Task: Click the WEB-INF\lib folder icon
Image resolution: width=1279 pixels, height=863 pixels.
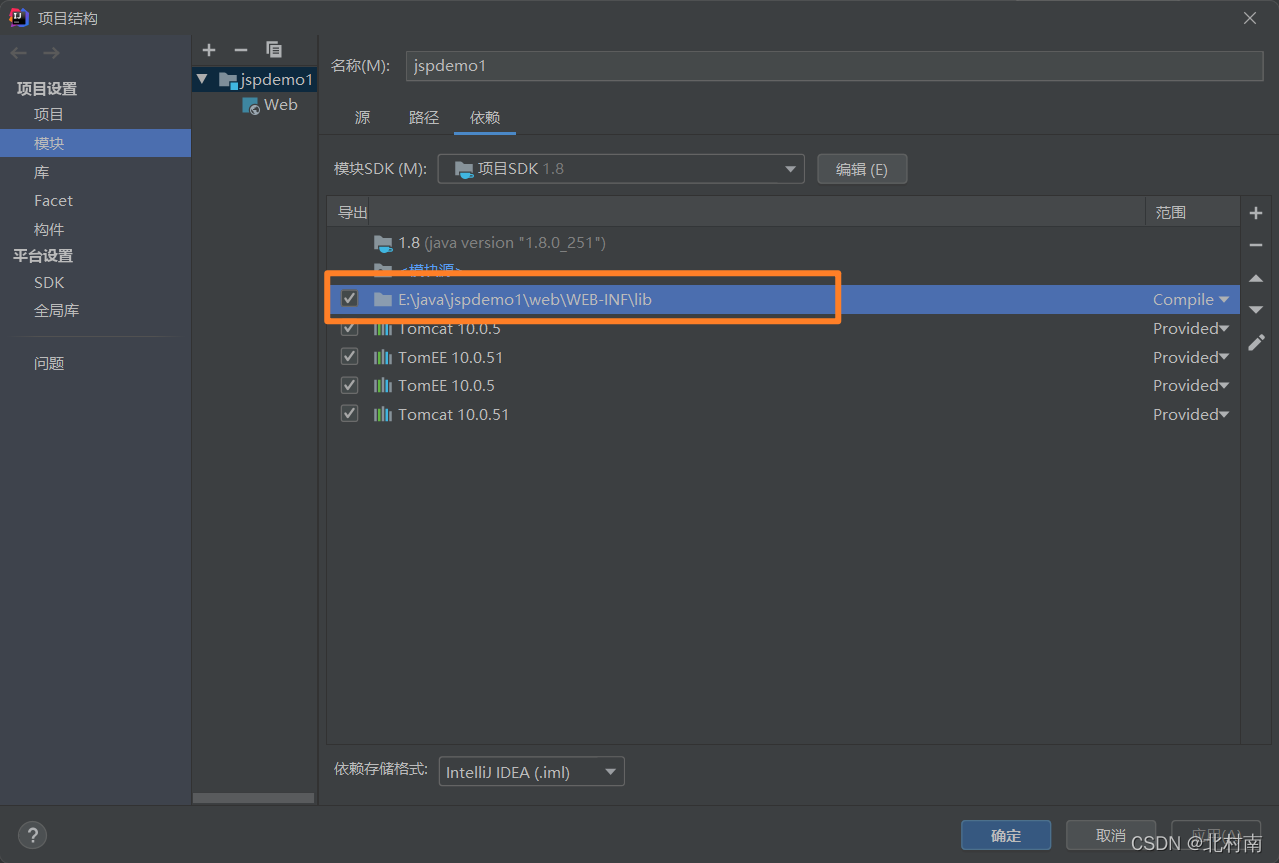Action: [x=383, y=299]
